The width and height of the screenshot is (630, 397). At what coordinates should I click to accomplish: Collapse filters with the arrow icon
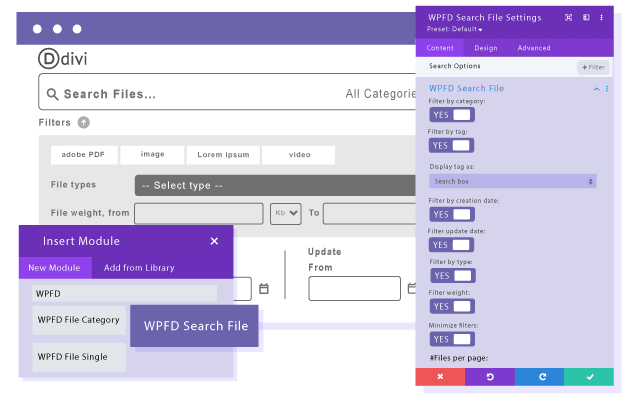point(84,122)
